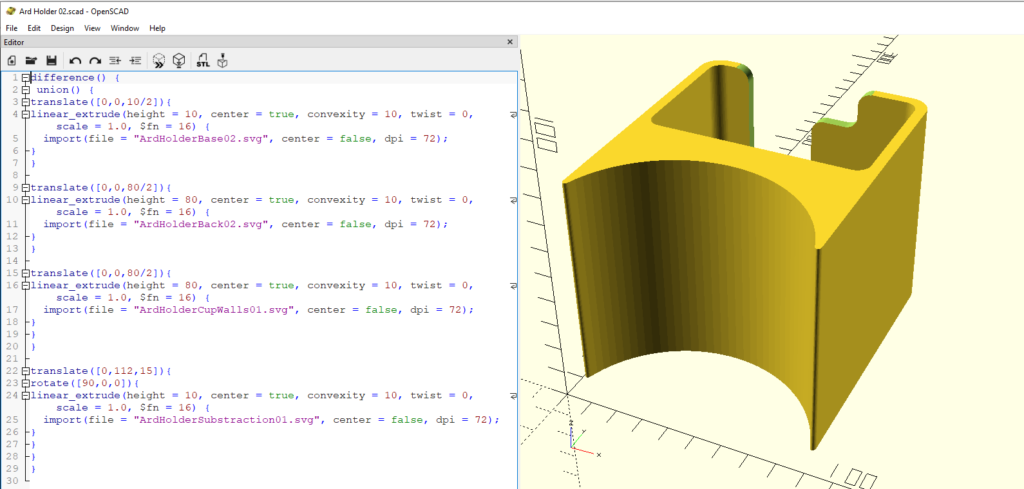Viewport: 1024px width, 489px height.
Task: Click the Undo arrow icon
Action: pyautogui.click(x=75, y=61)
